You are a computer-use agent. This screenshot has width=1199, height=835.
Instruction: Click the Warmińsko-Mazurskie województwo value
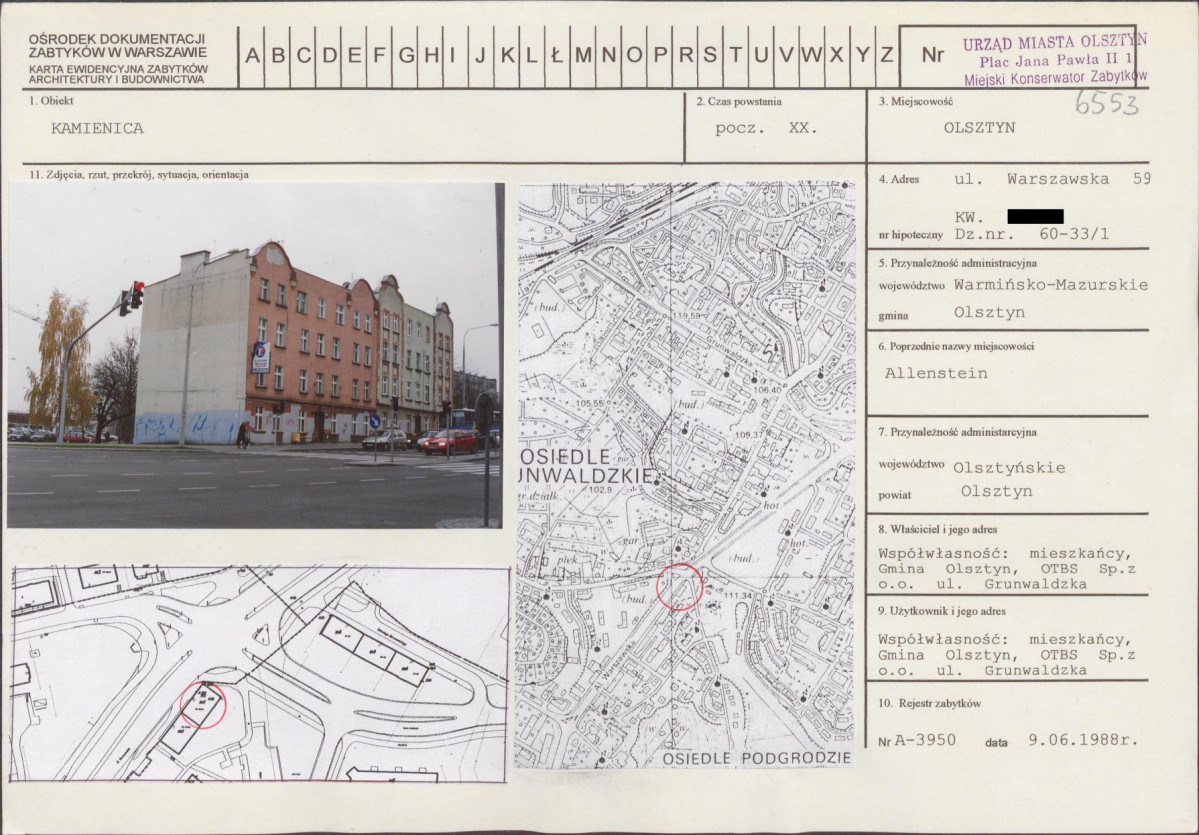click(1050, 285)
